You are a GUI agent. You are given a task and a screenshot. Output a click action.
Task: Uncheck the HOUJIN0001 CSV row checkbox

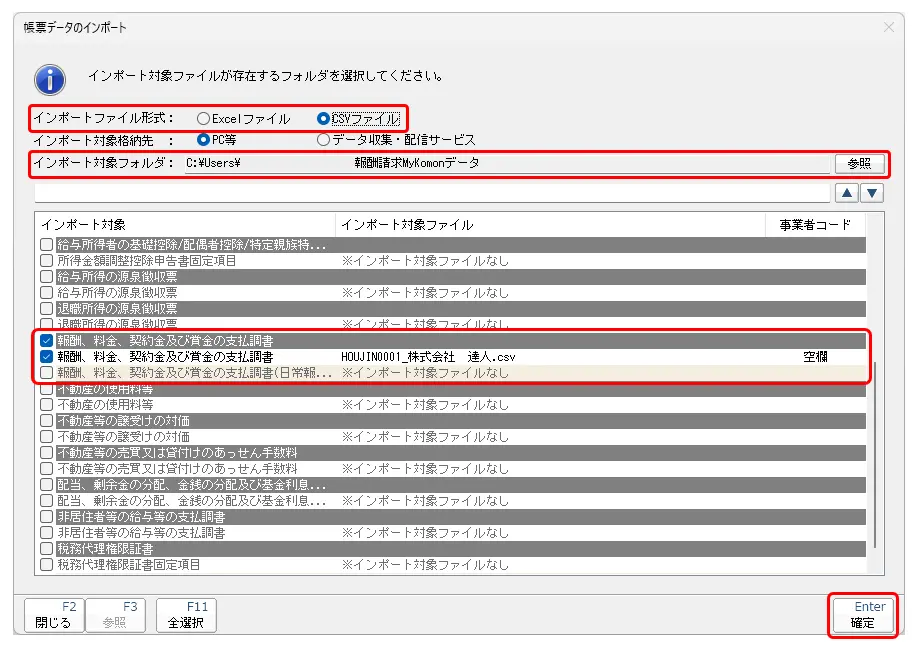pyautogui.click(x=46, y=357)
